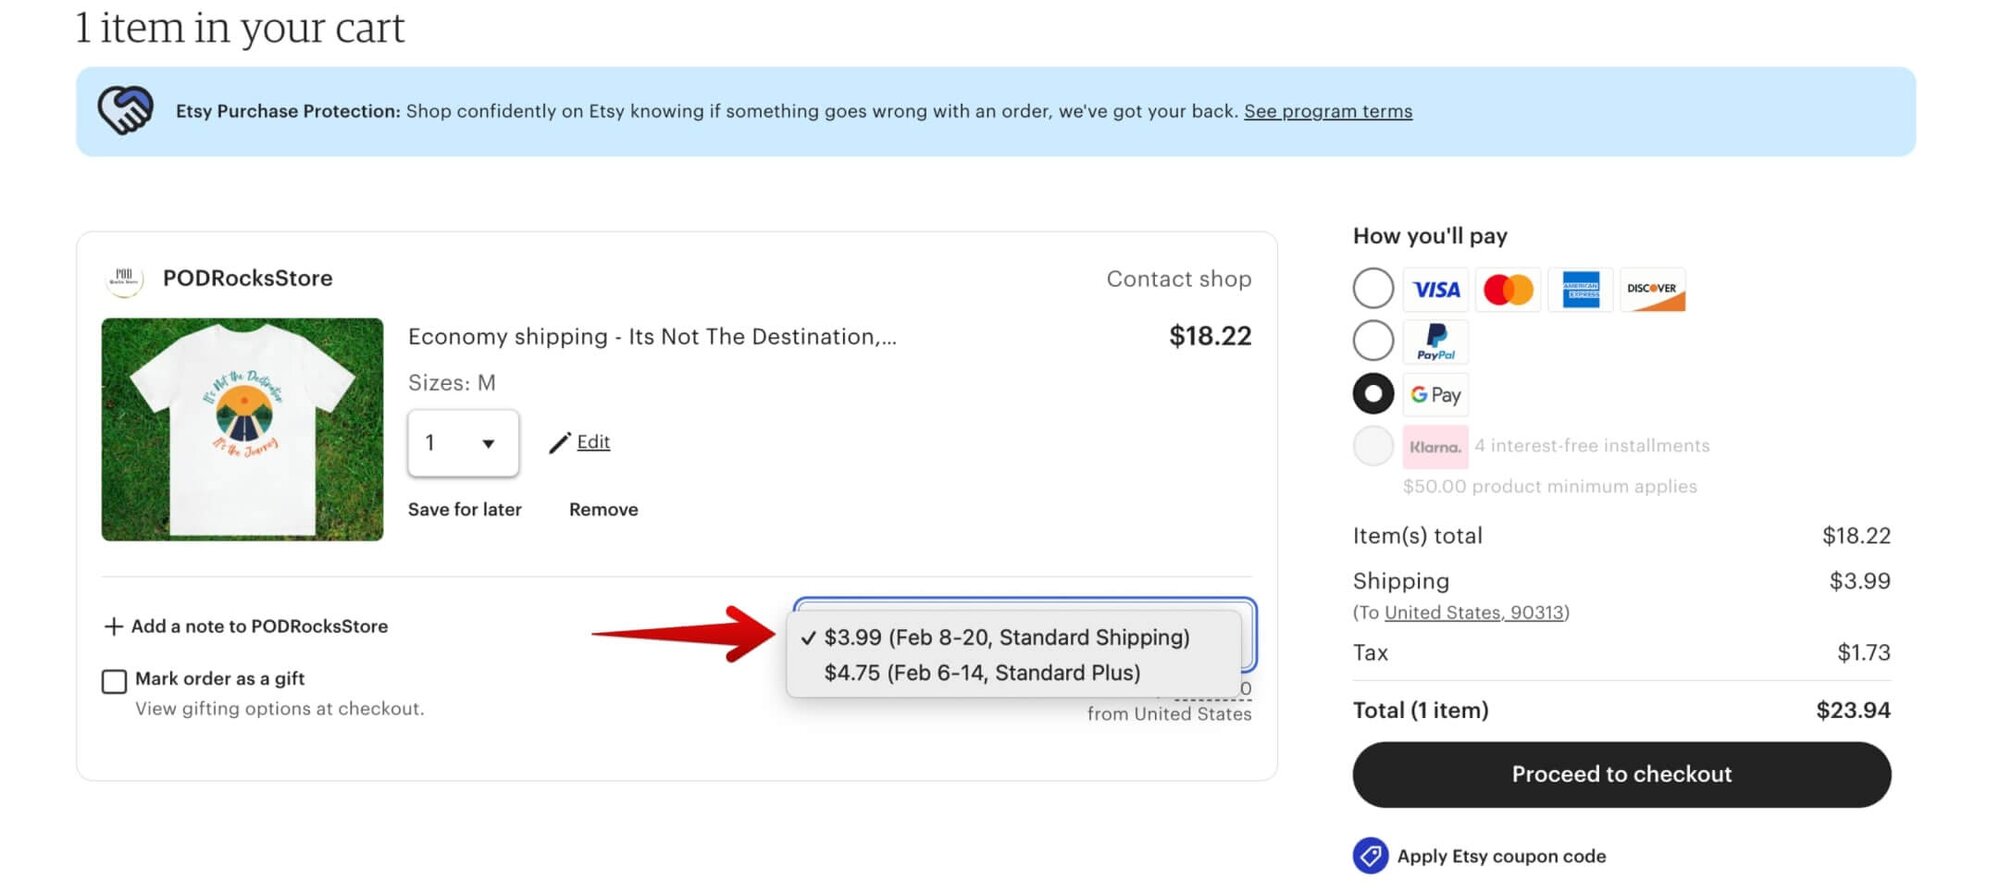2000x893 pixels.
Task: Click the Tax $1.73 amount
Action: [1864, 653]
